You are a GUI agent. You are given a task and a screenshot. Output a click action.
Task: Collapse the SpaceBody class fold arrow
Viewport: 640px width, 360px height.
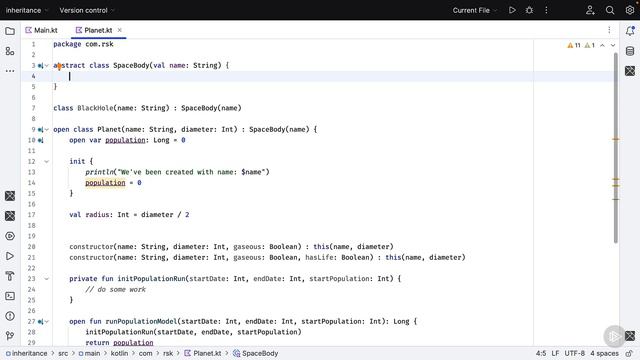click(47, 65)
